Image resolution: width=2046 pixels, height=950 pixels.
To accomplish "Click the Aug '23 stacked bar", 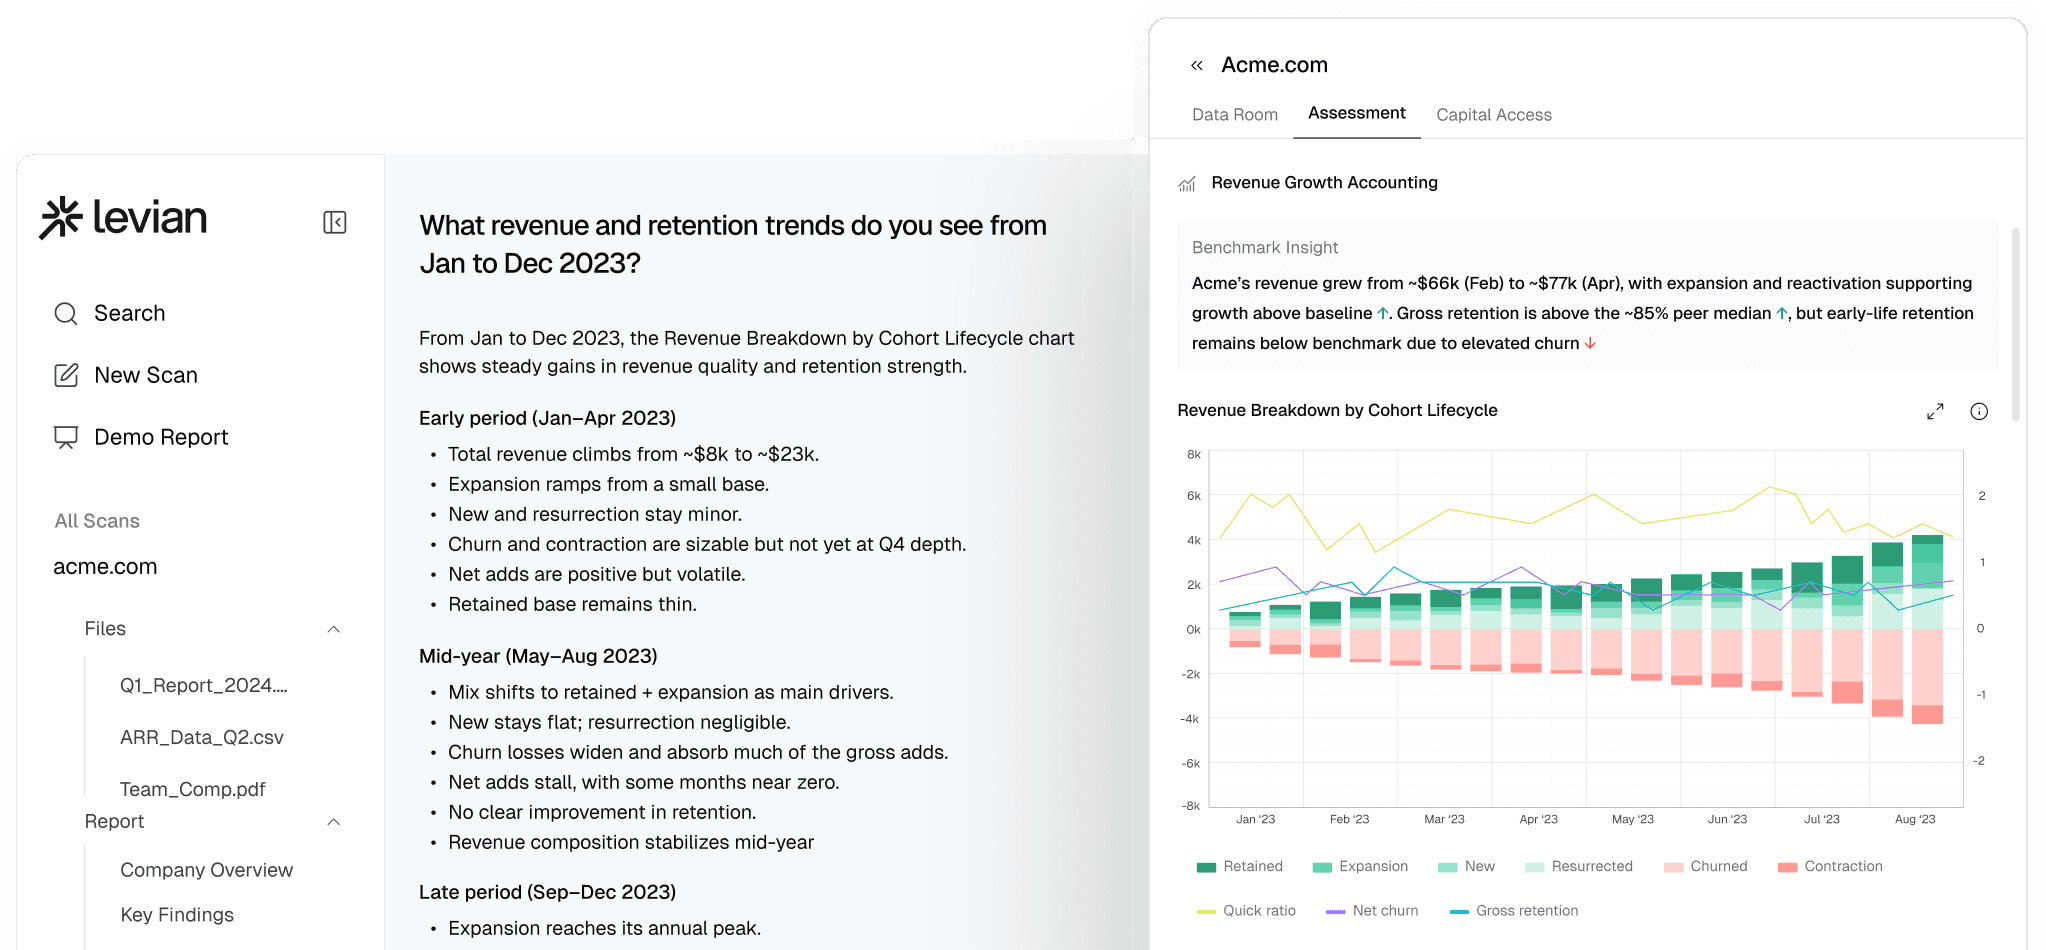I will (x=1927, y=629).
